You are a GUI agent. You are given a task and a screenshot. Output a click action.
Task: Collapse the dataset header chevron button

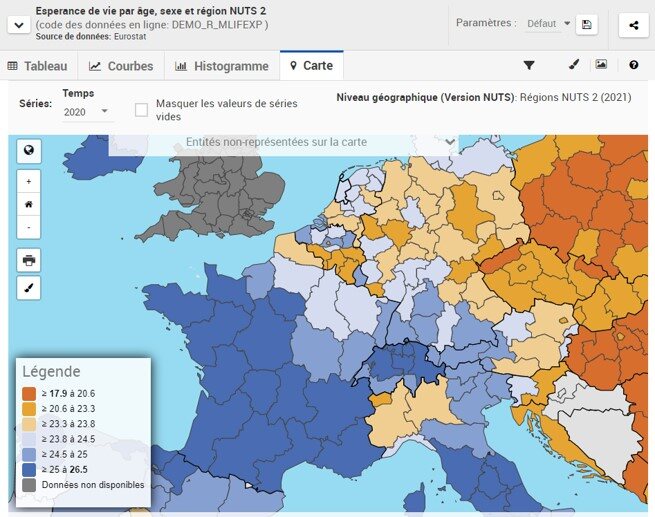19,25
